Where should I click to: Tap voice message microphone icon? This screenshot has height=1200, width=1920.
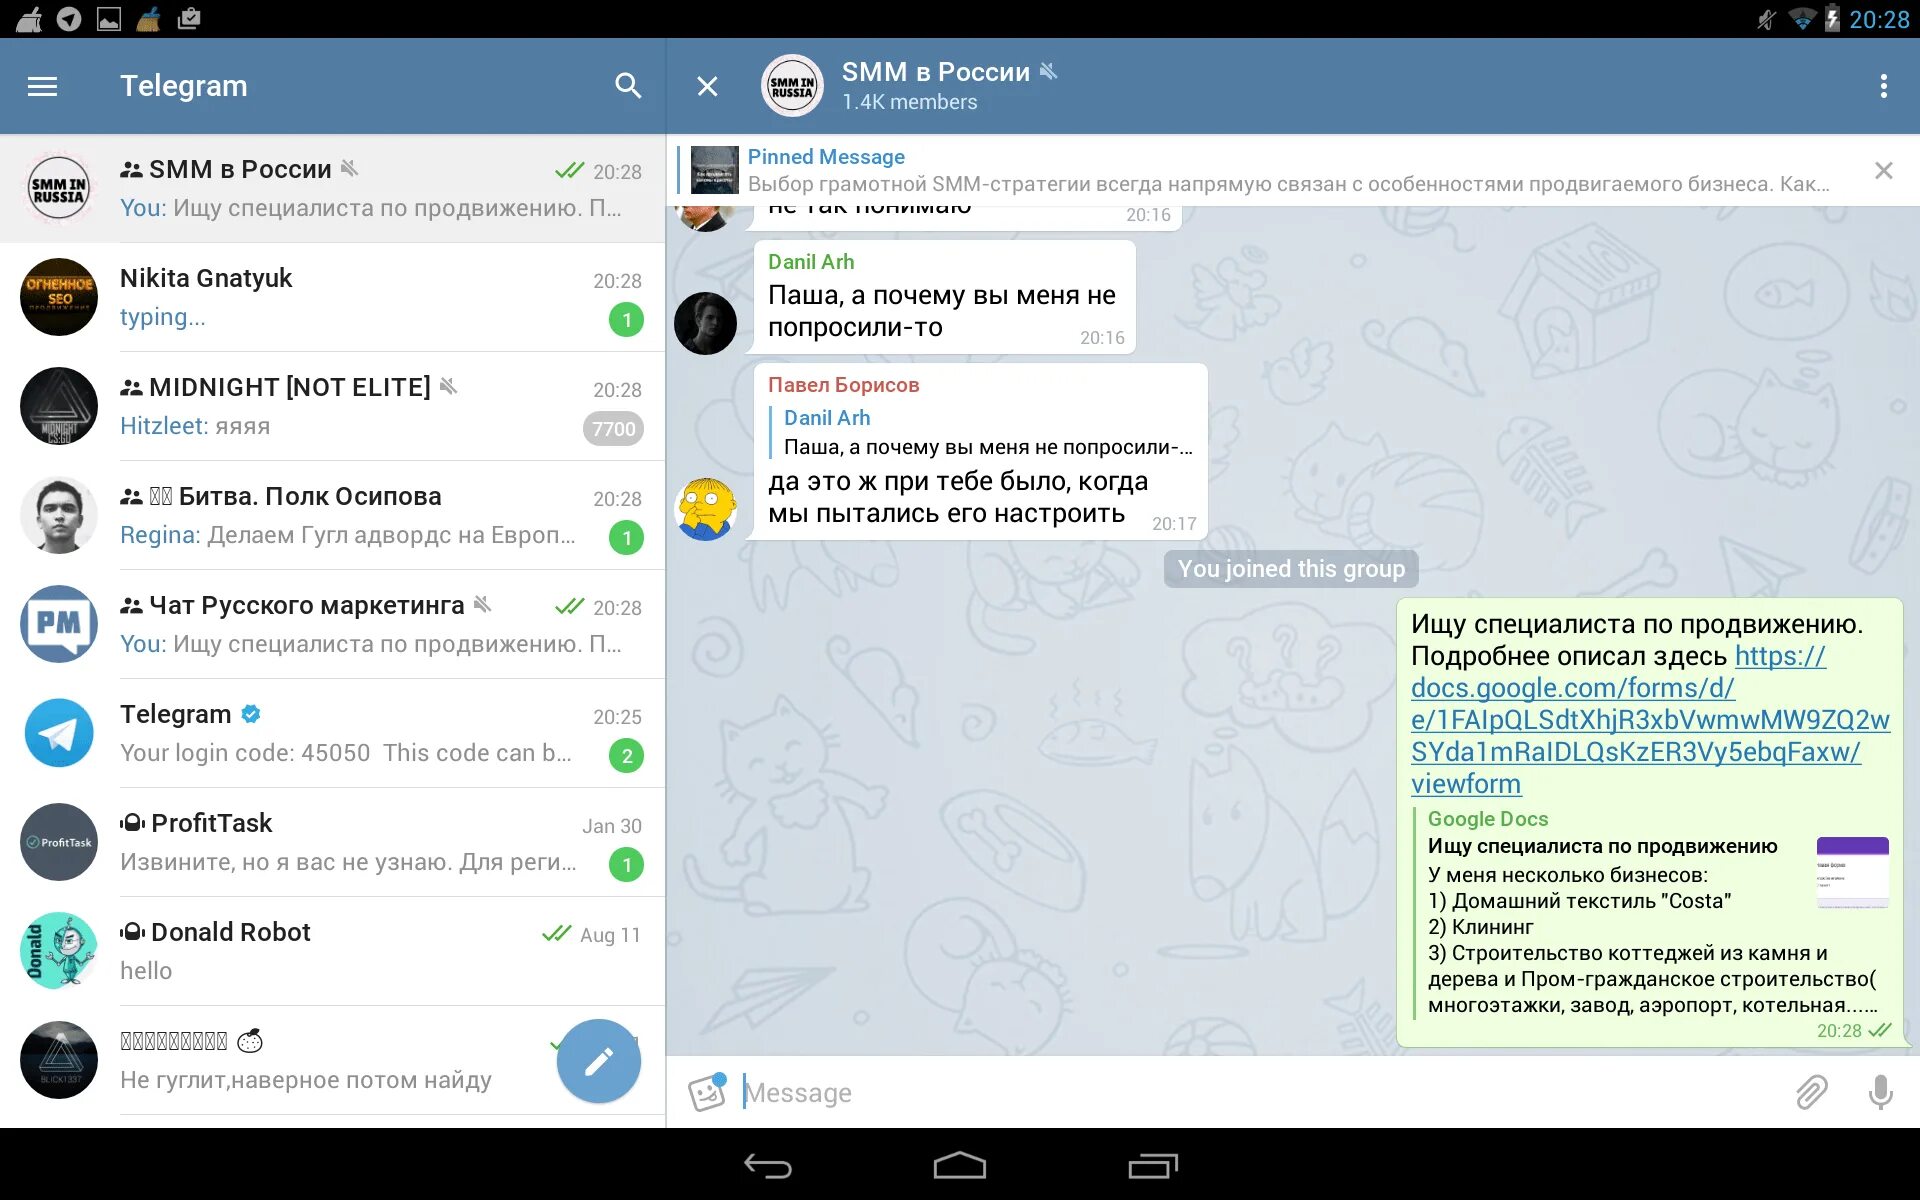pos(1881,1091)
